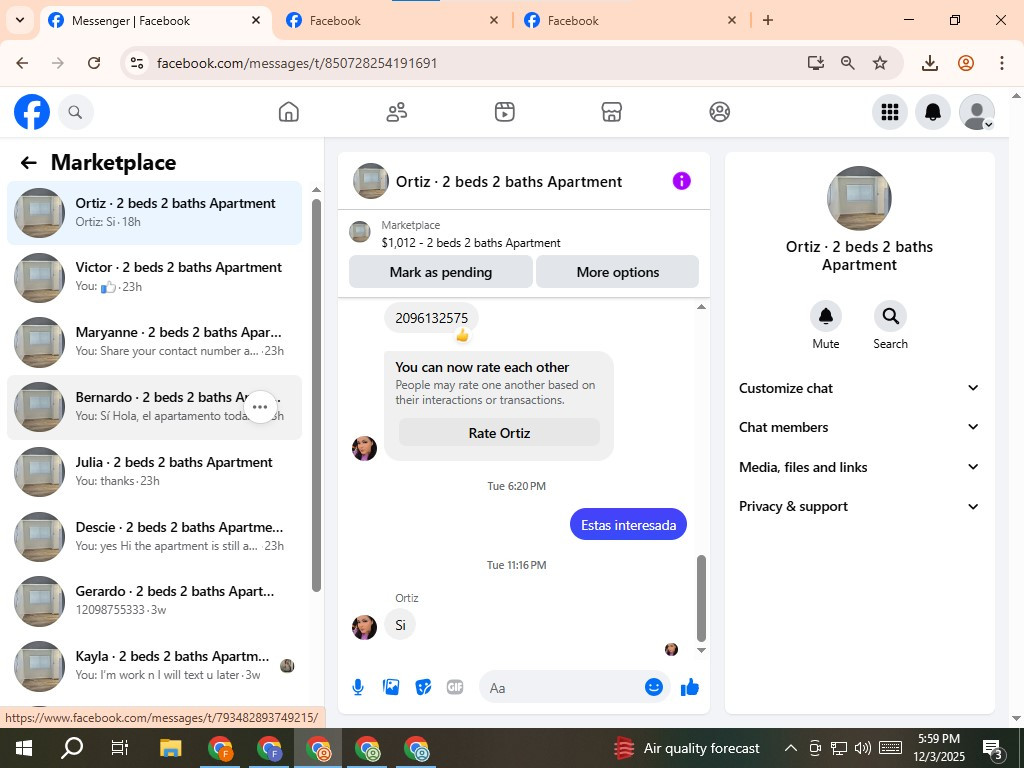The image size is (1024, 768).
Task: Open the Victor conversation
Action: (154, 278)
